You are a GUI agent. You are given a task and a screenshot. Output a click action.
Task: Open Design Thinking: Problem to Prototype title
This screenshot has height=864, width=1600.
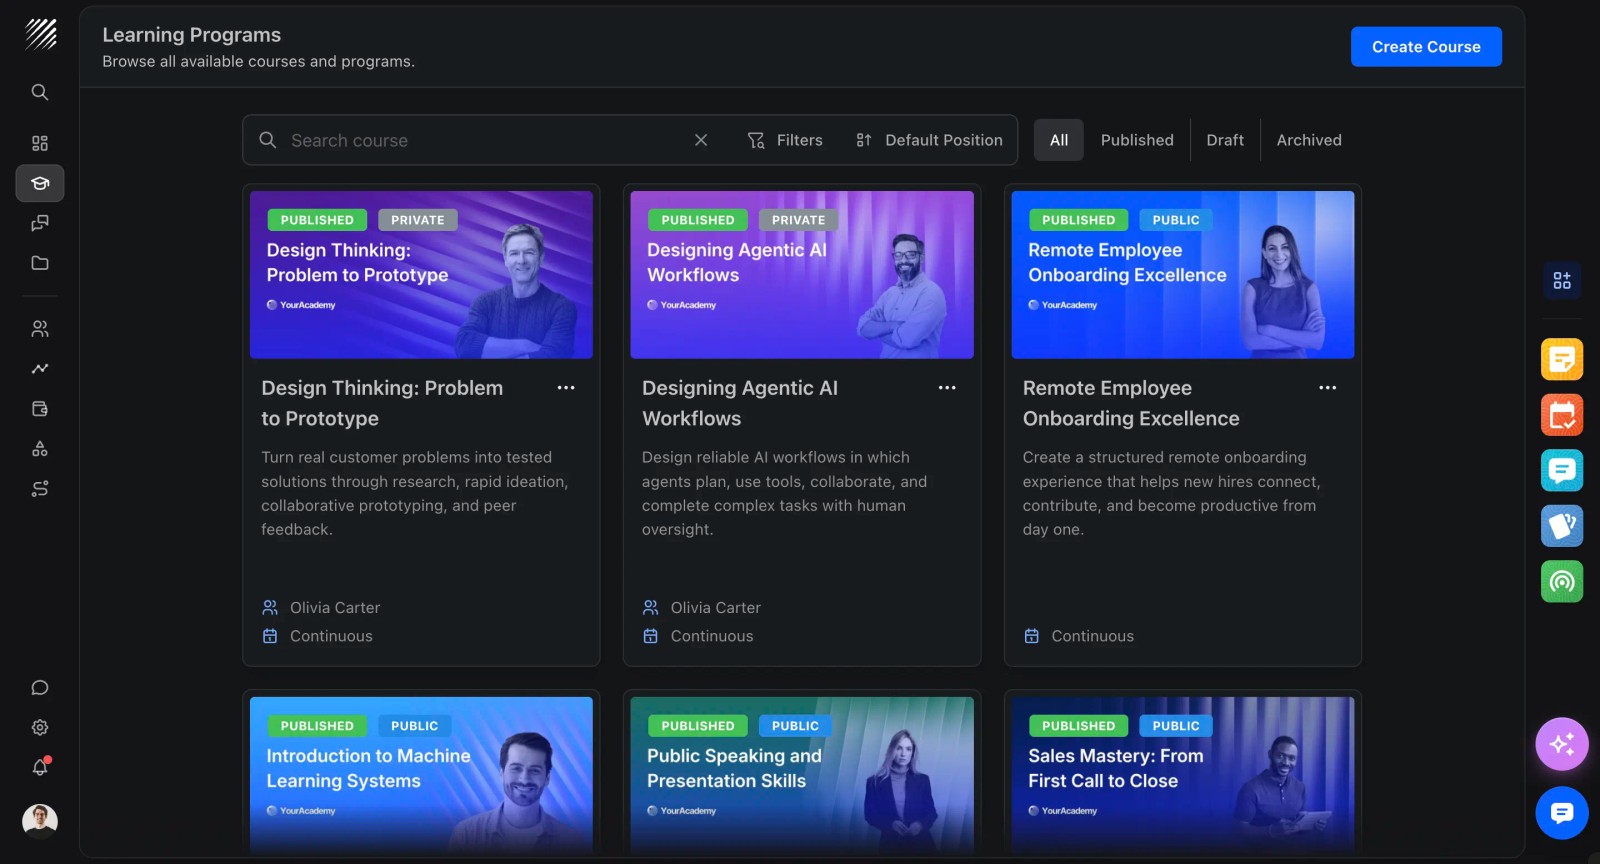[x=382, y=403]
